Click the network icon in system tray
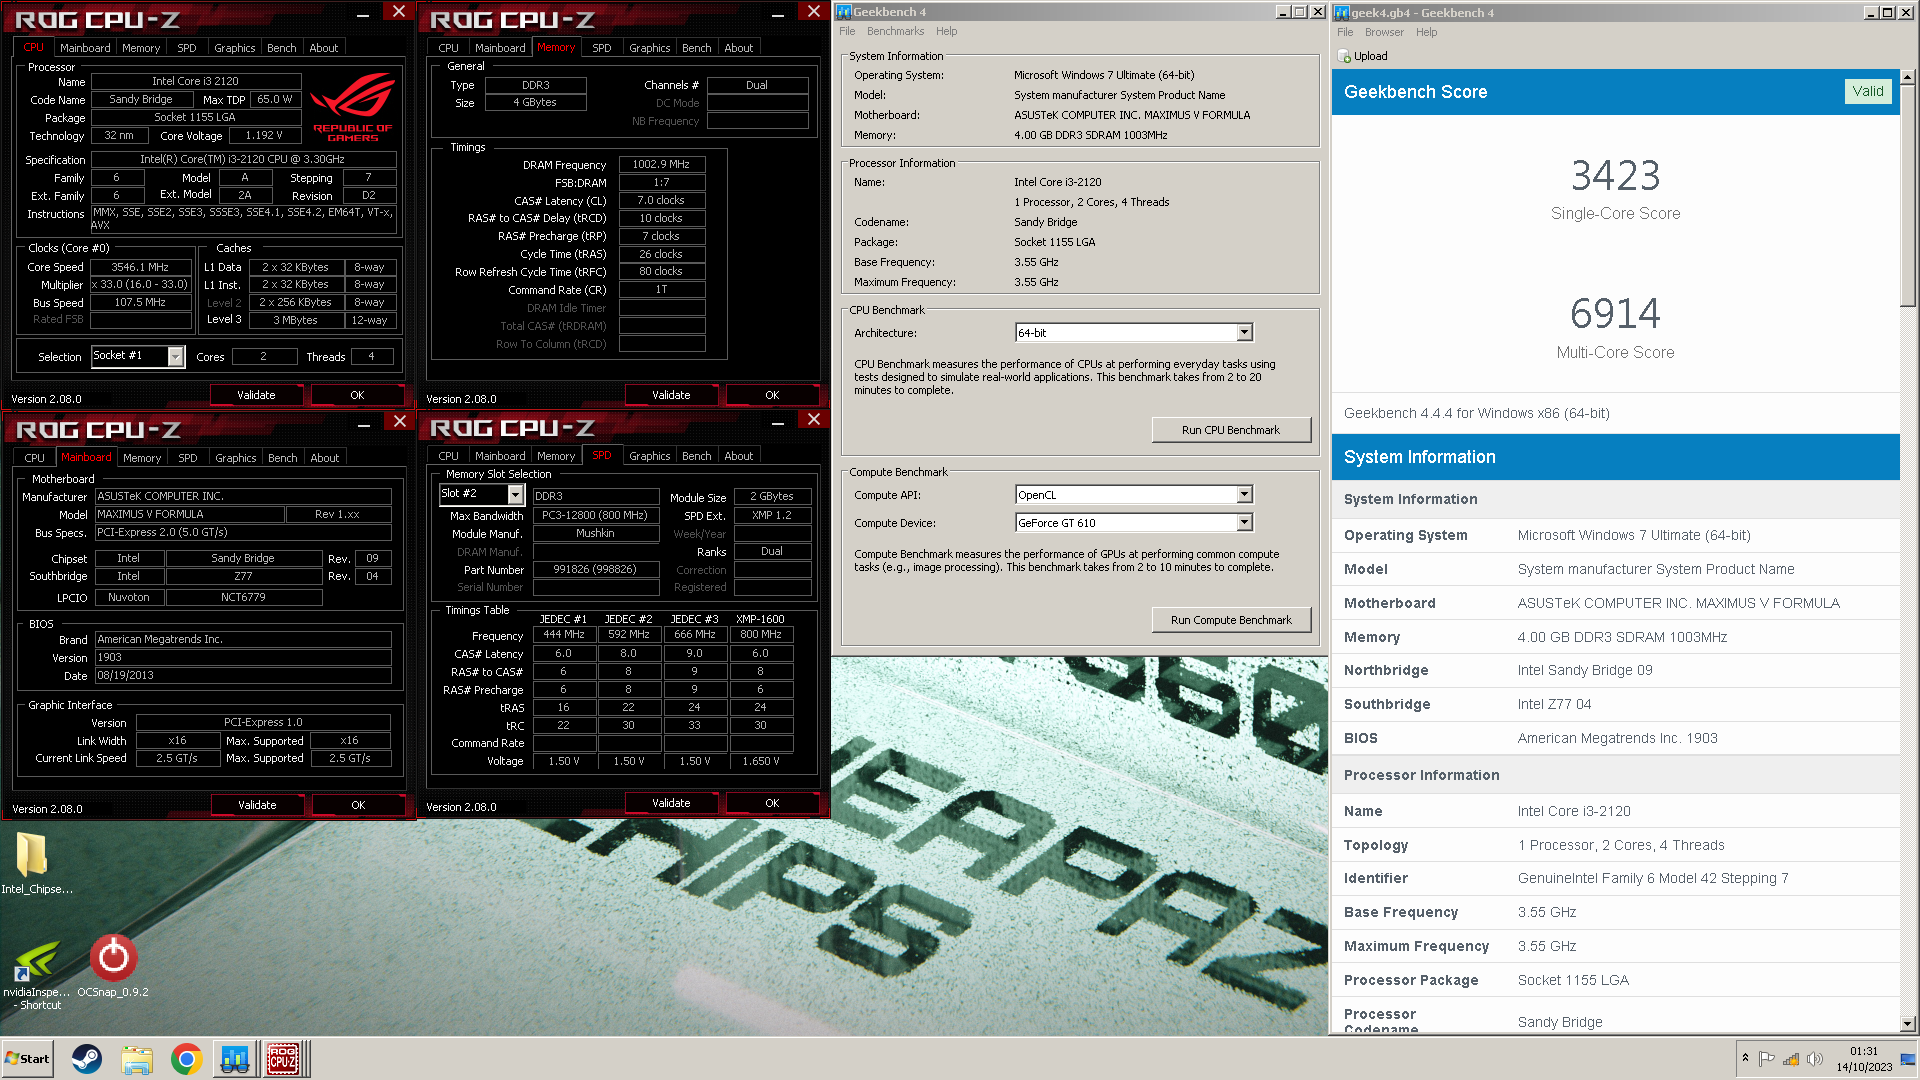 point(1791,1058)
